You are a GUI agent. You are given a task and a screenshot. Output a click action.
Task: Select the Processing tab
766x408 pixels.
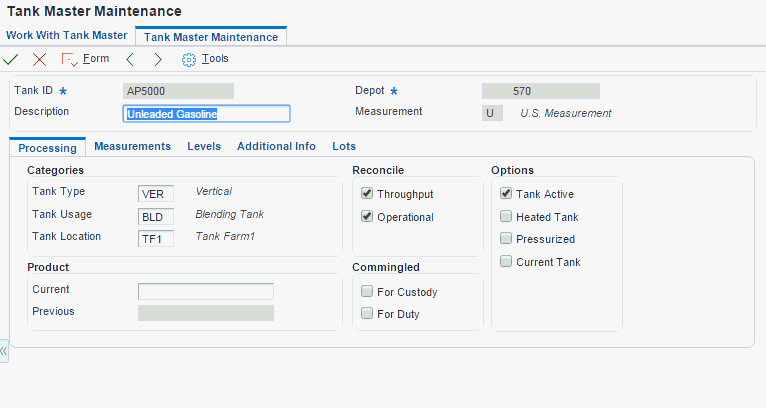tap(47, 148)
